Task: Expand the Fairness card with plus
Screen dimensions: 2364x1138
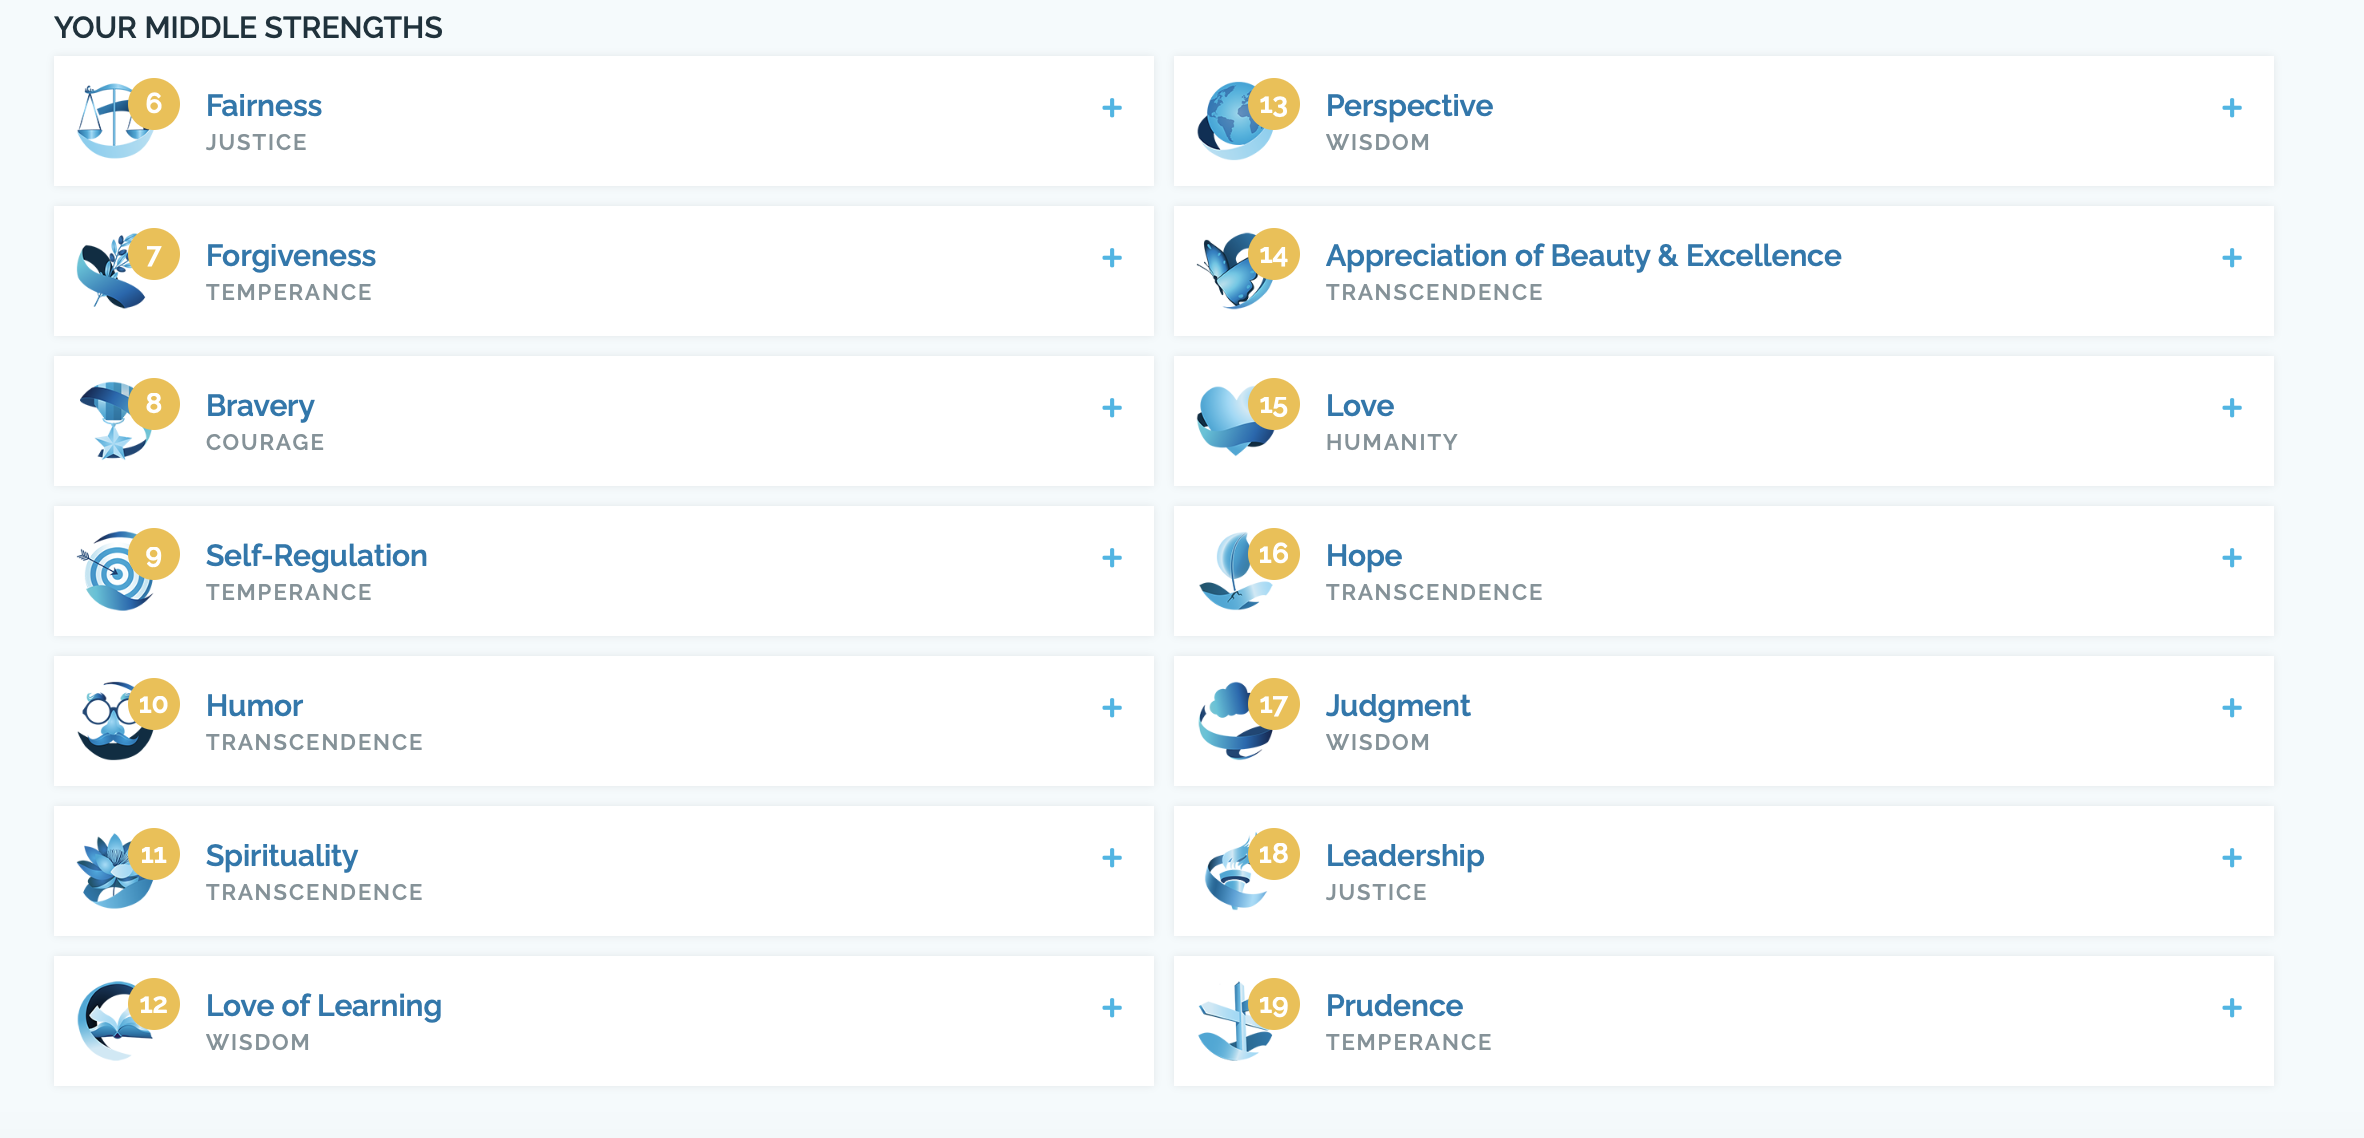Action: click(x=1112, y=108)
